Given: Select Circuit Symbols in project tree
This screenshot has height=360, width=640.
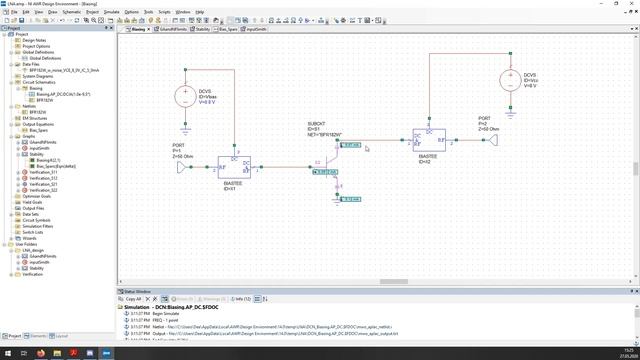Looking at the screenshot, I should 36,220.
